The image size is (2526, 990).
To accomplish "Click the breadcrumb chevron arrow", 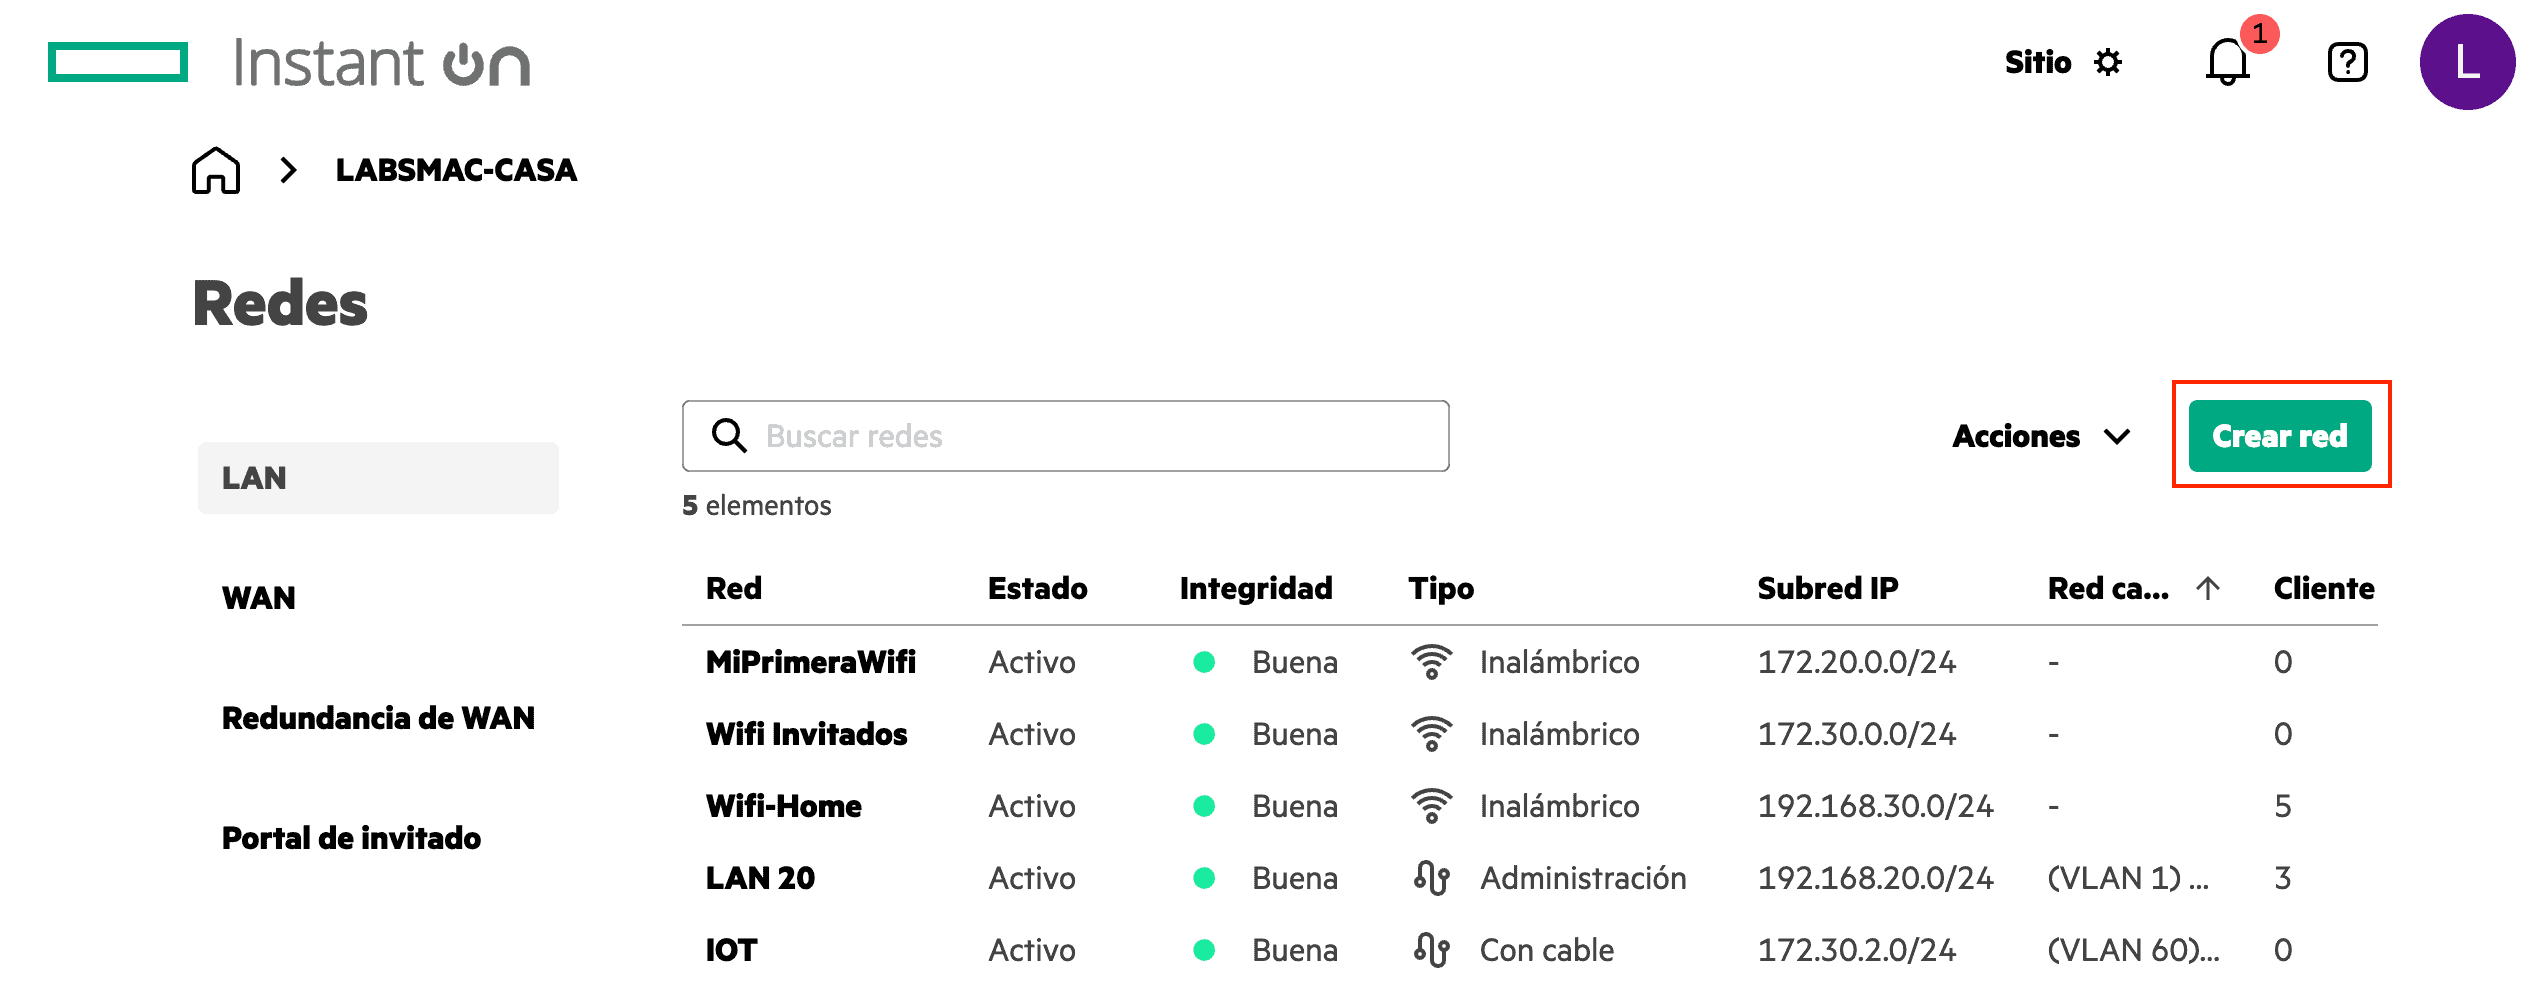I will (288, 170).
